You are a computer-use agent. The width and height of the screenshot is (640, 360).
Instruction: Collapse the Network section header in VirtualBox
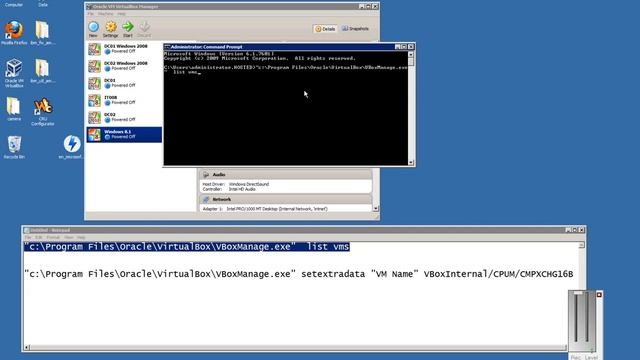(285, 200)
